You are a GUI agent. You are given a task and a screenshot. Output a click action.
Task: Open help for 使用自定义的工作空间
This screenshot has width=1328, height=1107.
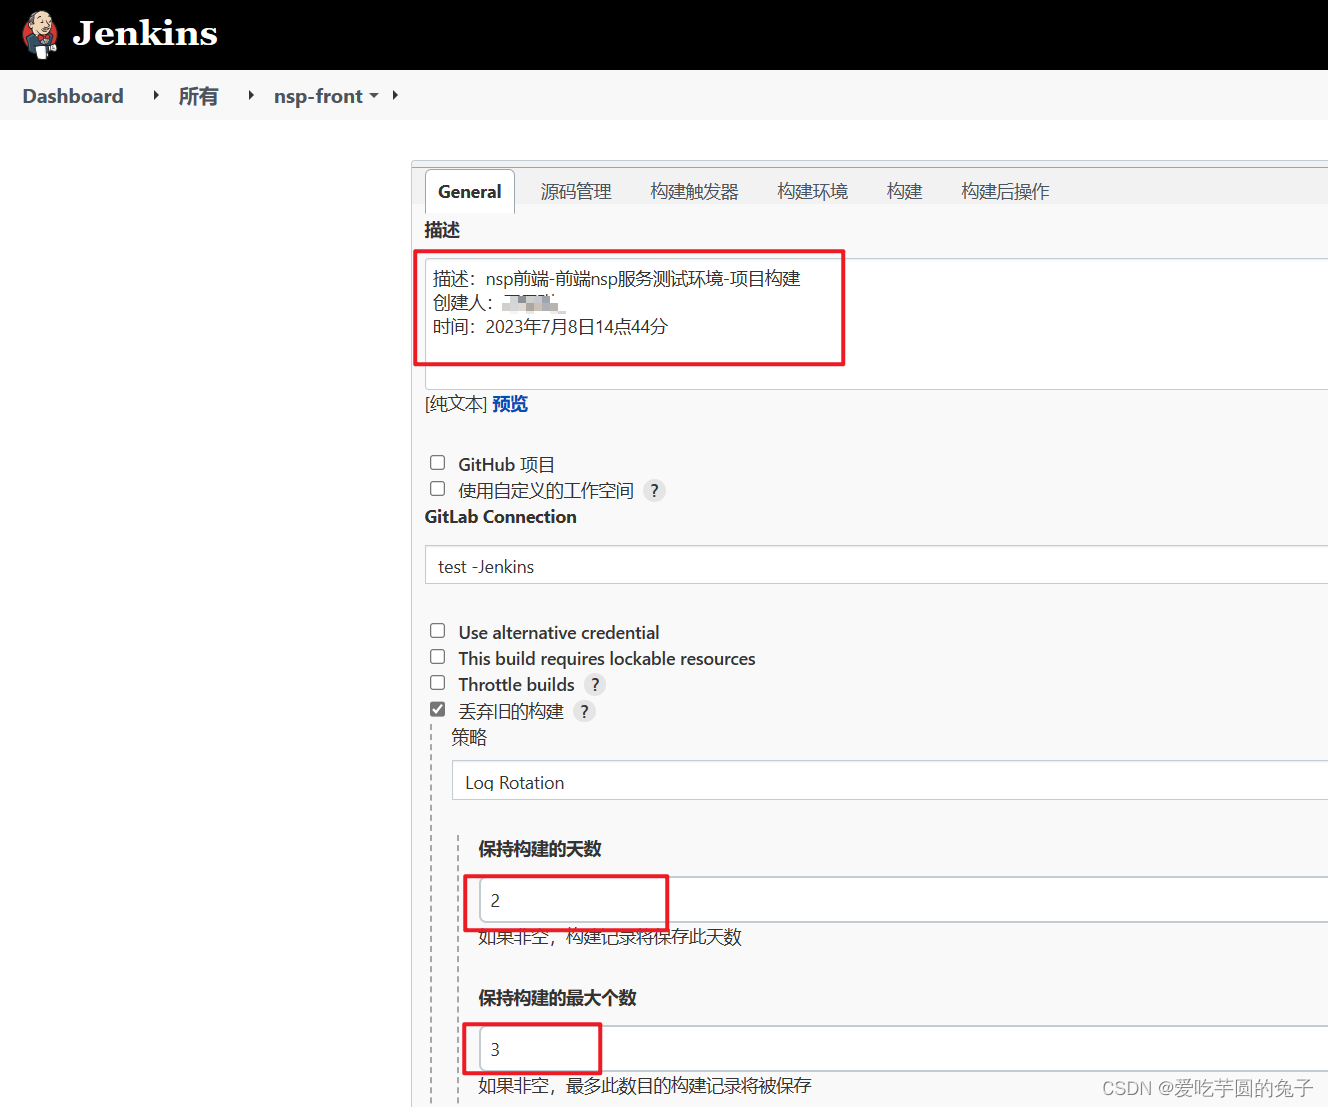point(655,490)
